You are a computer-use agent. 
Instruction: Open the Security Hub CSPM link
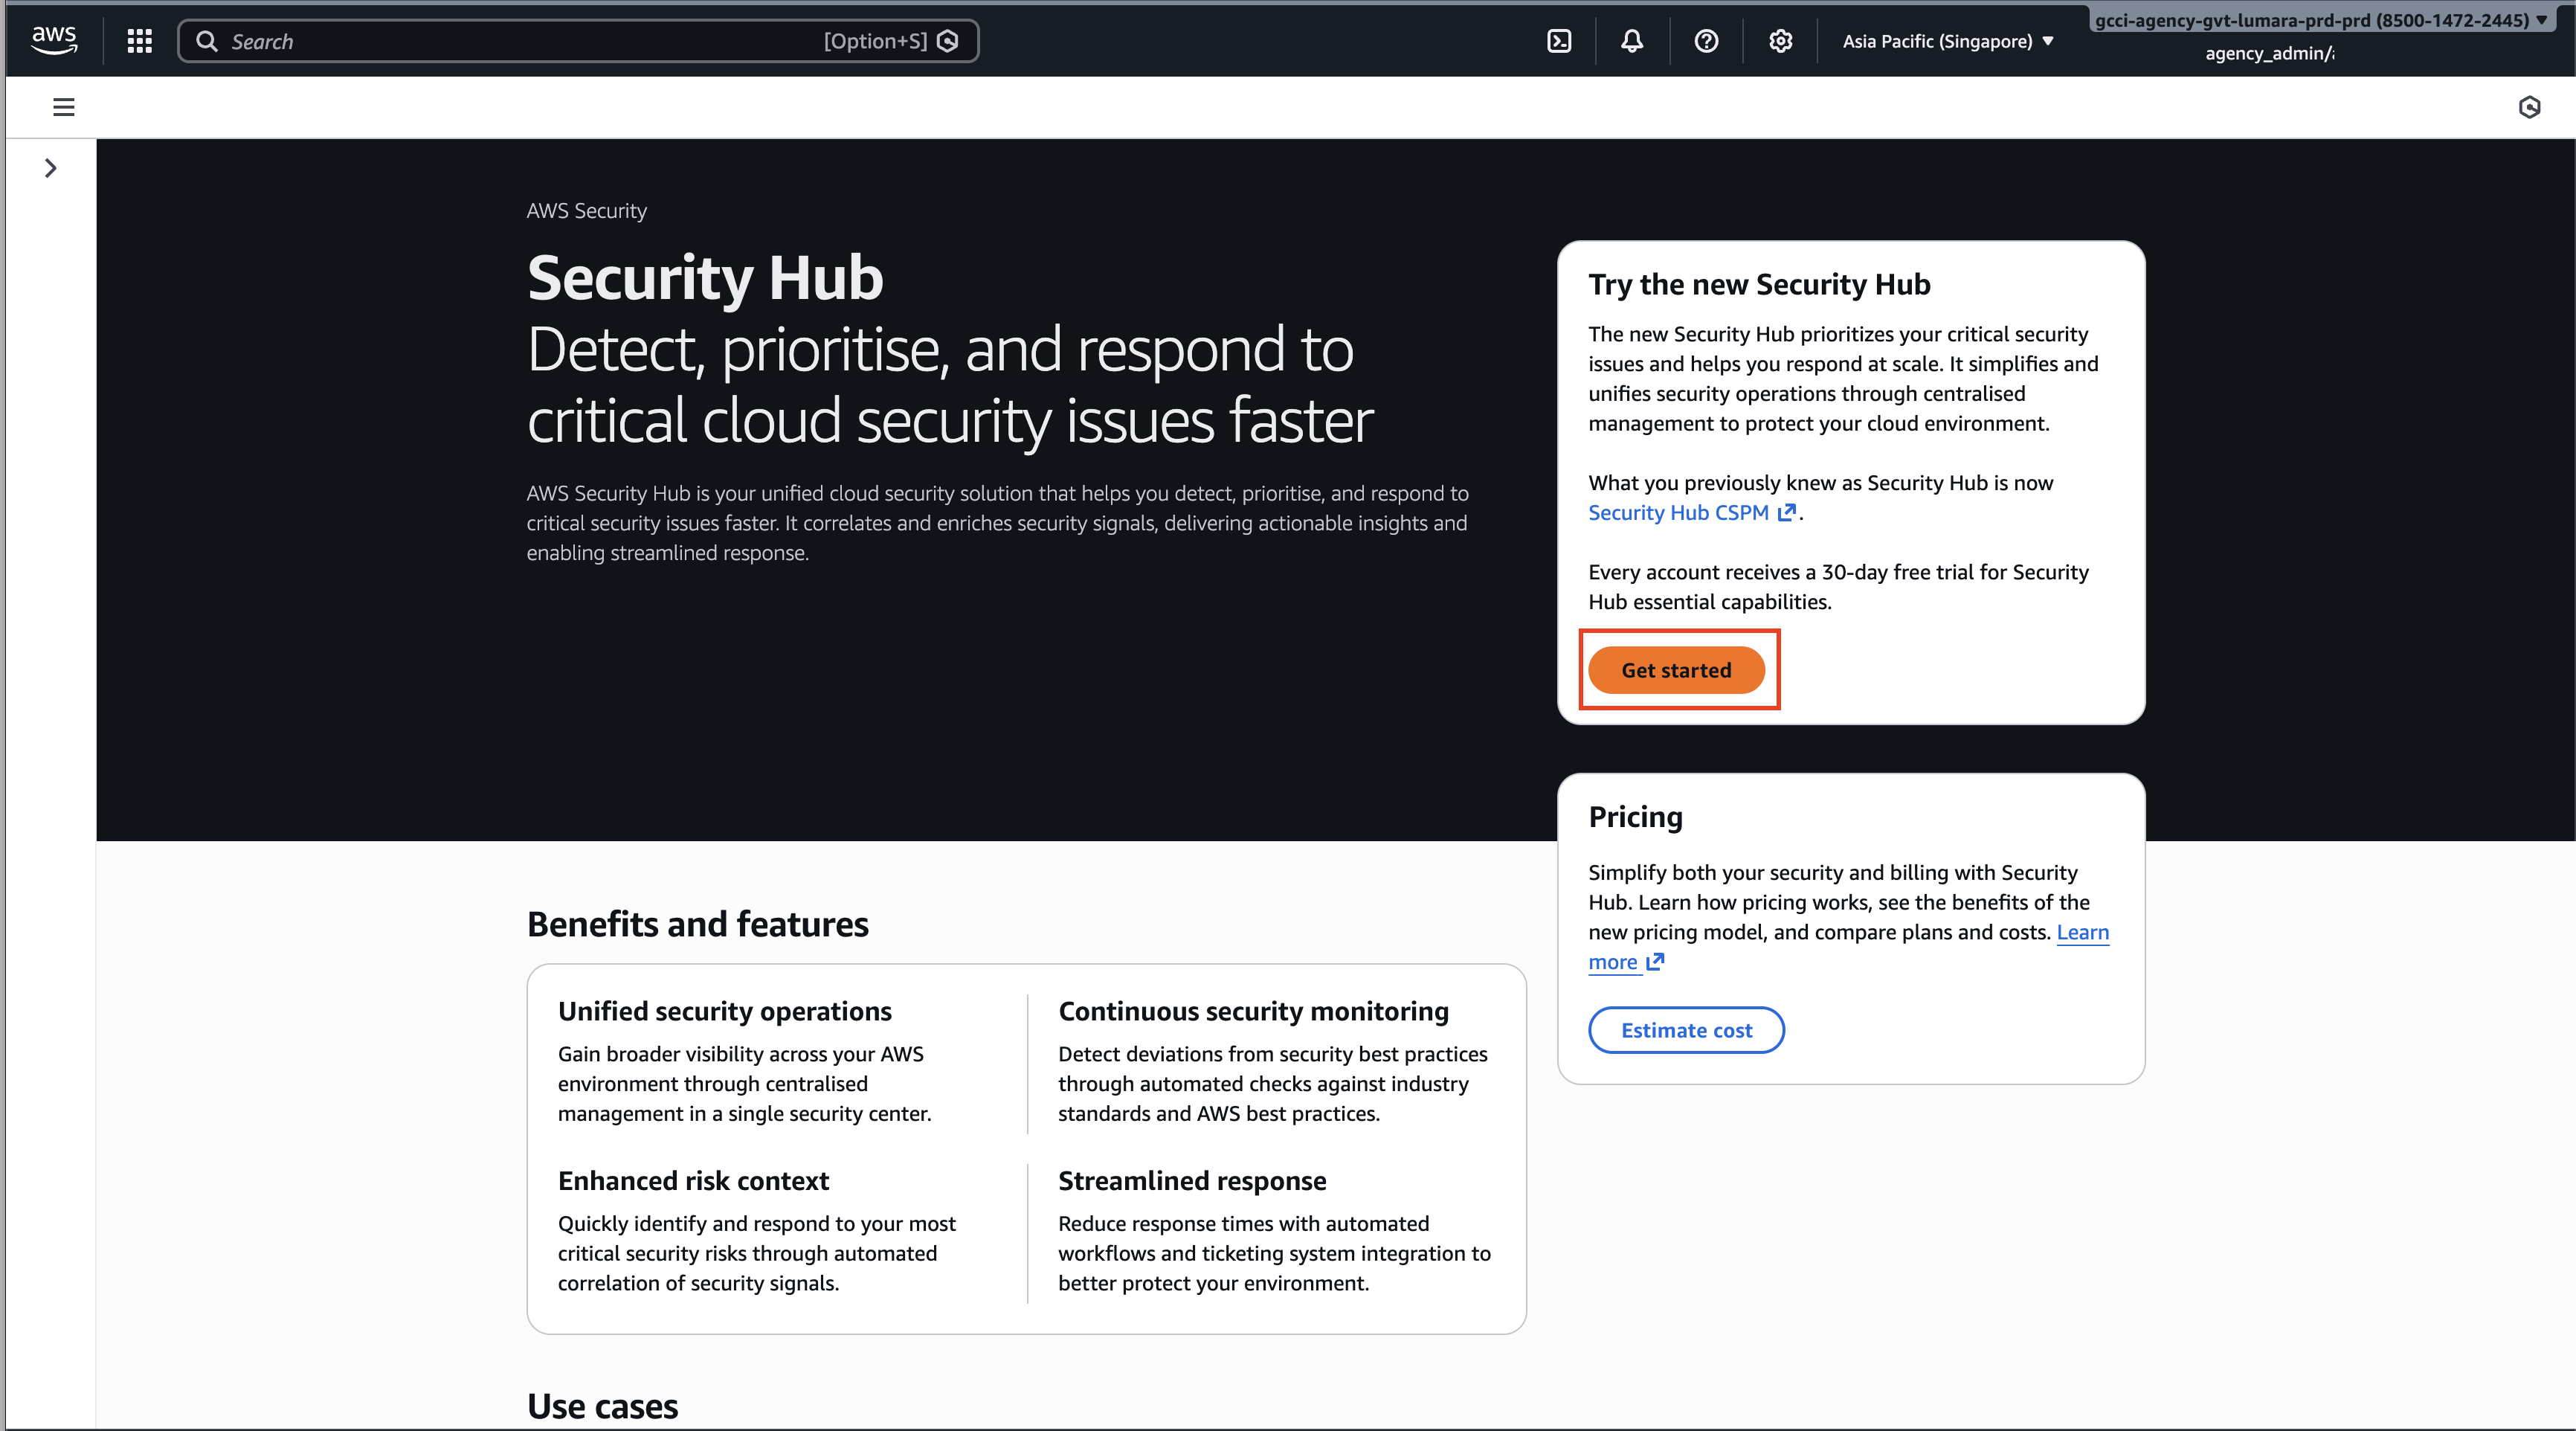tap(1692, 513)
